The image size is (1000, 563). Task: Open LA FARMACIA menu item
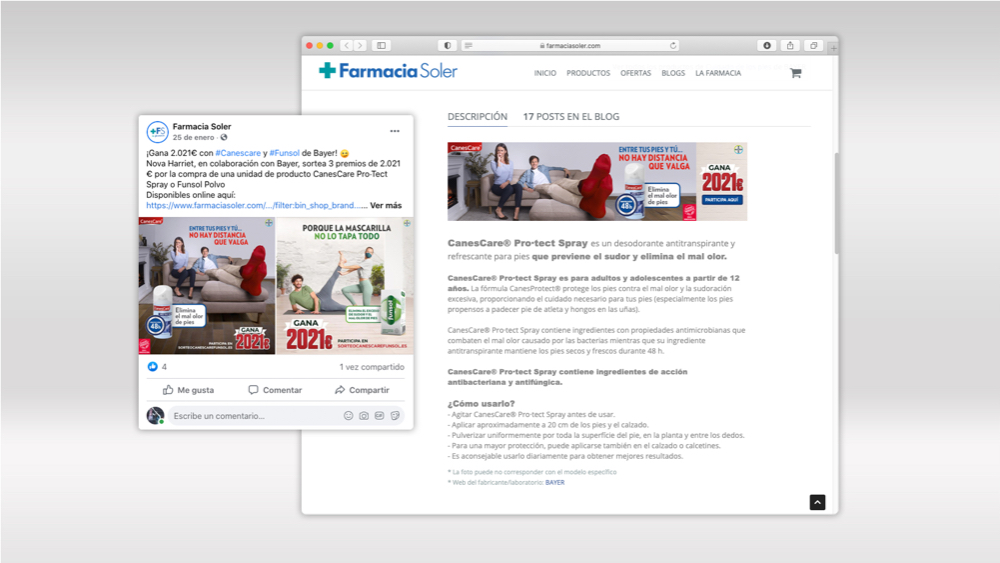[x=718, y=73]
